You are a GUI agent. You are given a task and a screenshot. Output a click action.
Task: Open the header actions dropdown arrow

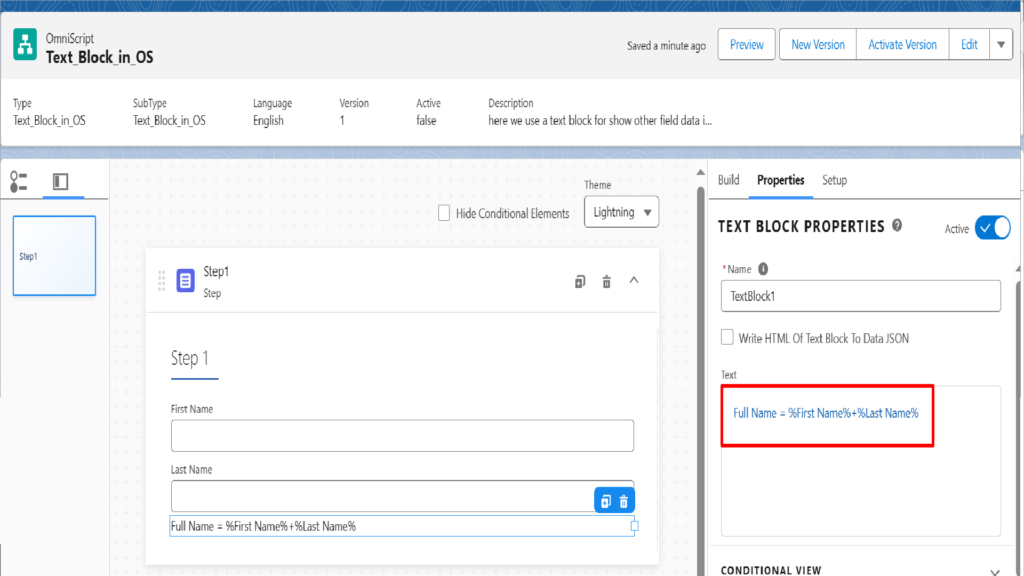tap(1001, 44)
